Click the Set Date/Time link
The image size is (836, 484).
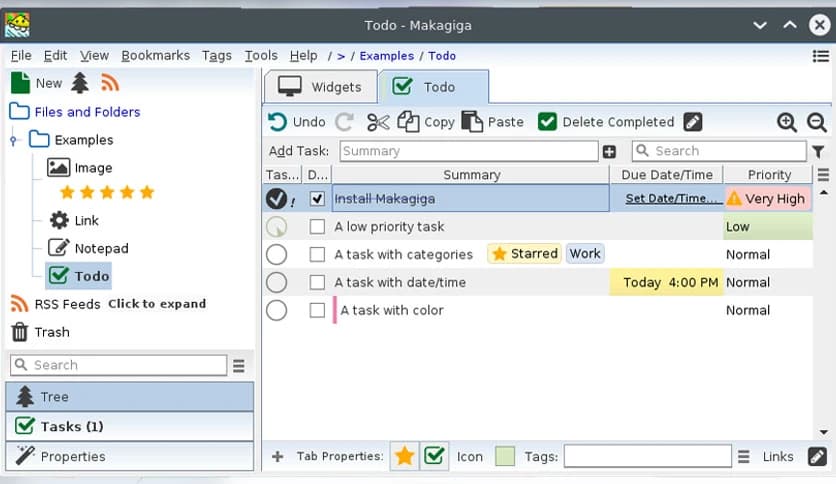coord(674,198)
